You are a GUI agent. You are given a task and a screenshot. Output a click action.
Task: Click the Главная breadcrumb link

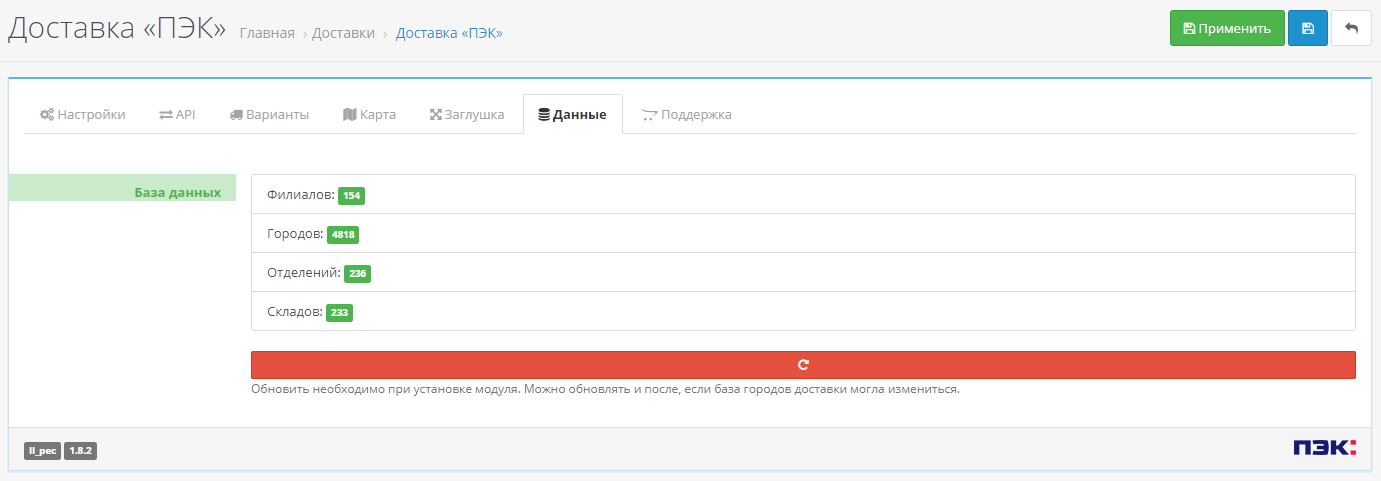[267, 33]
